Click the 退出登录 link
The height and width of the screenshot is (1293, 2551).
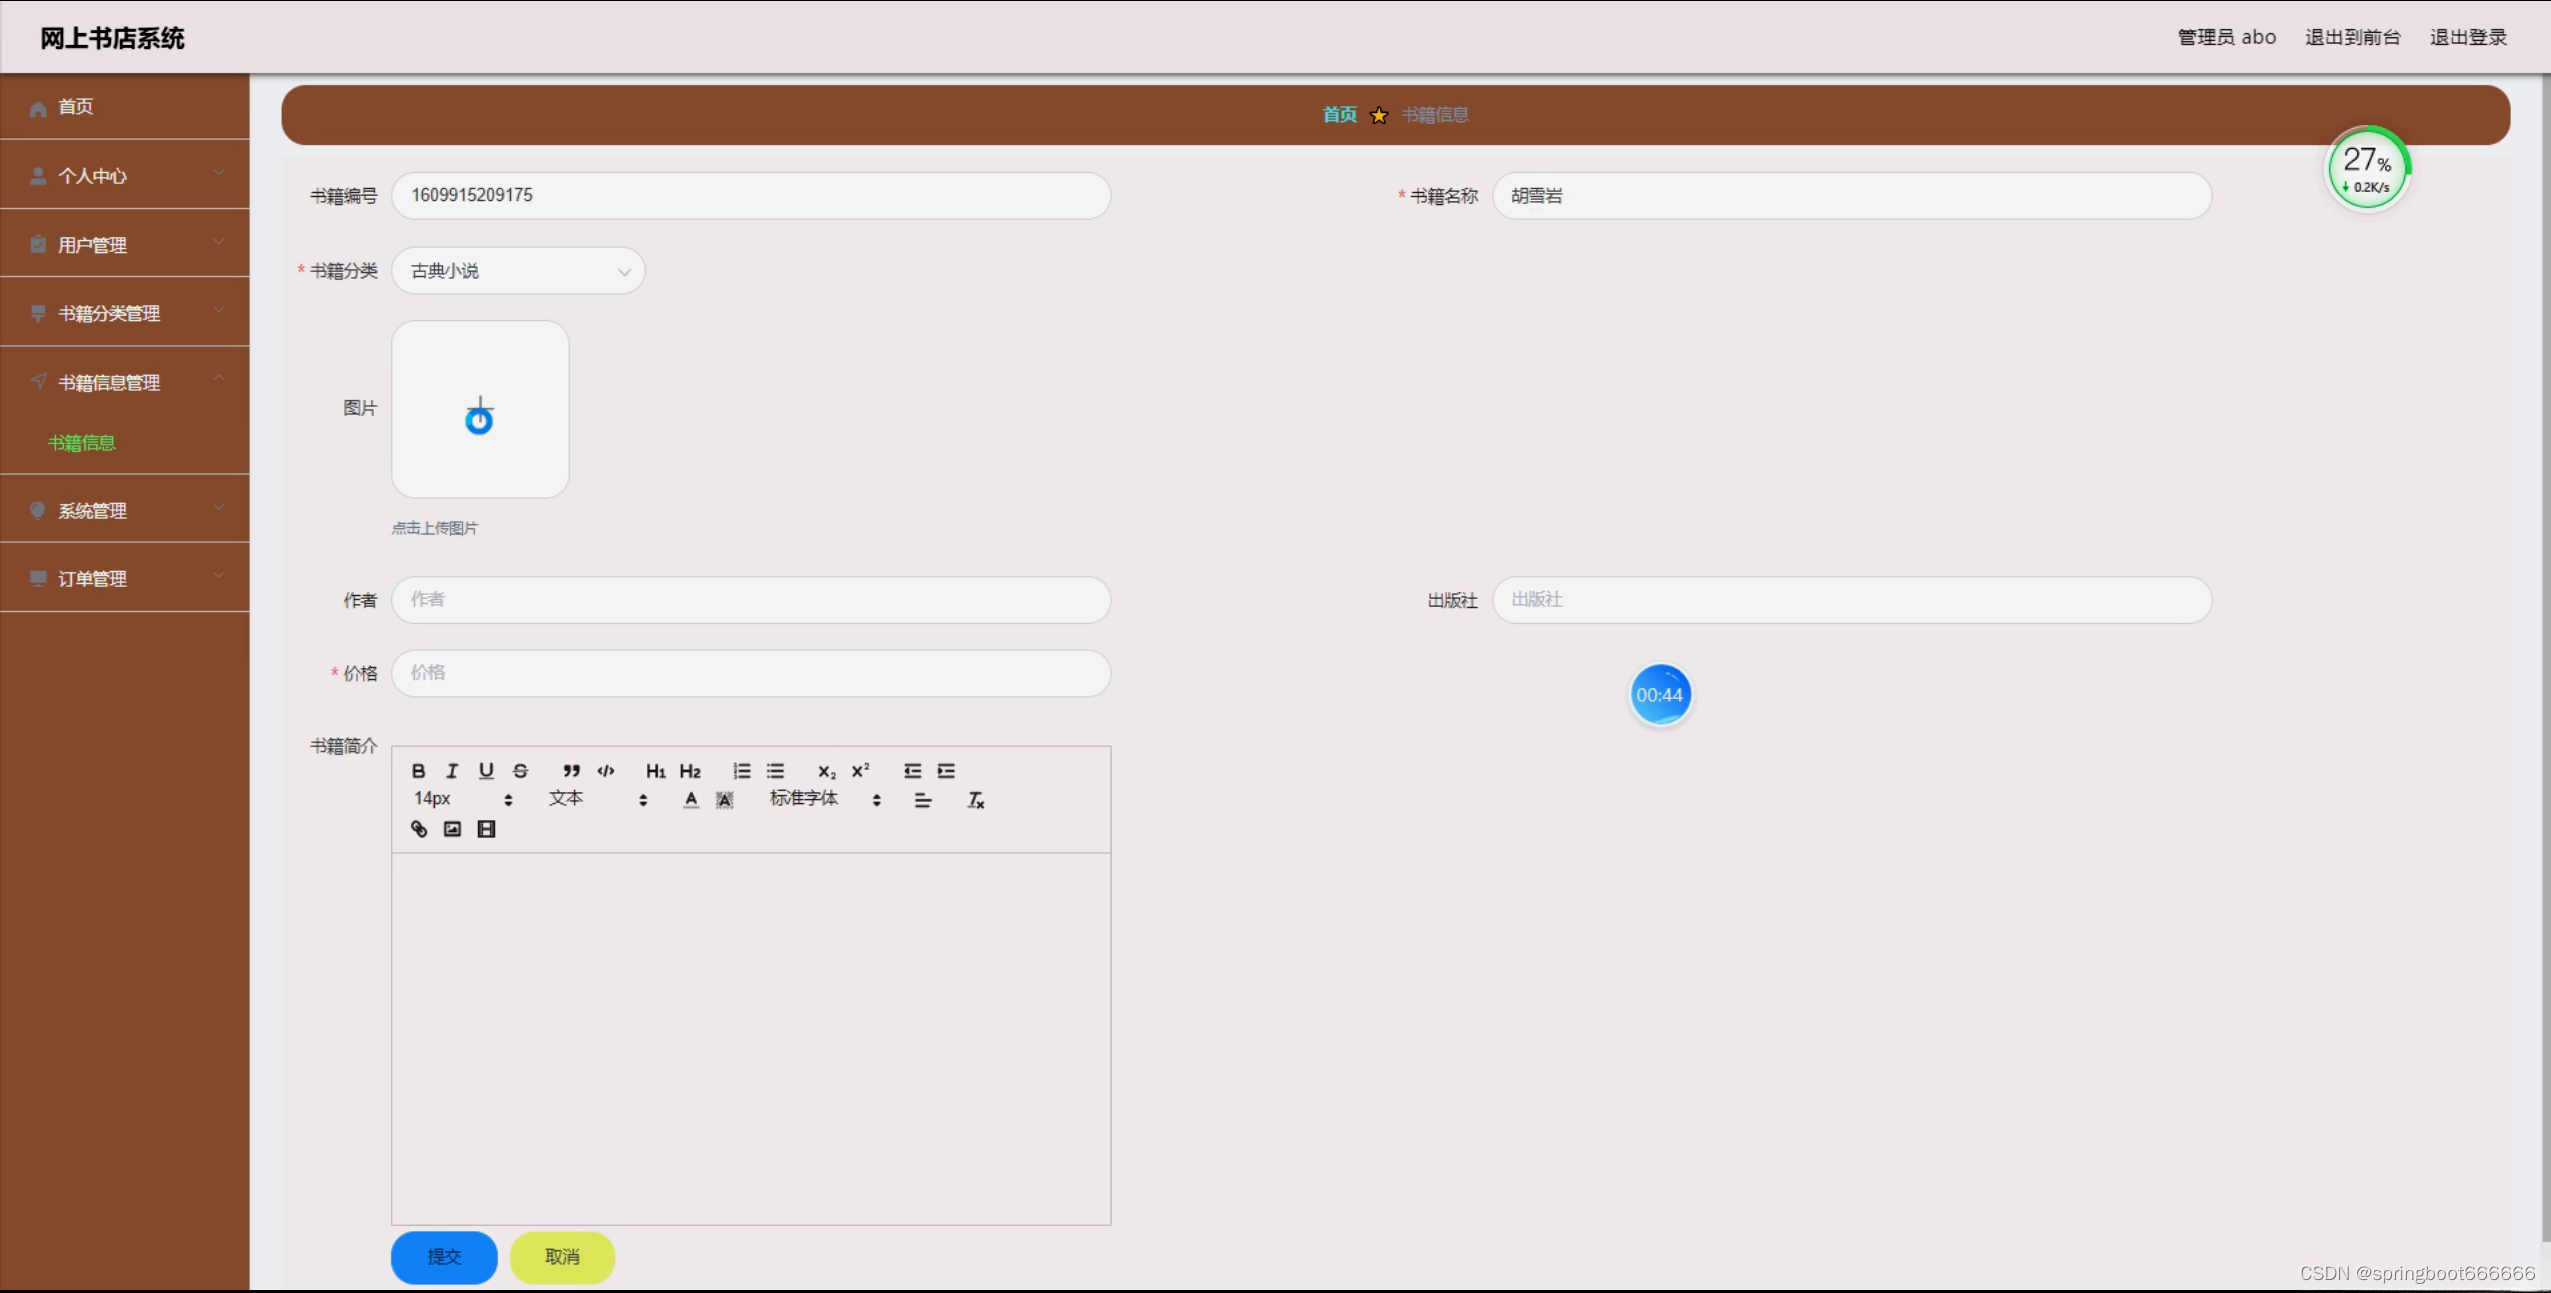[2467, 37]
